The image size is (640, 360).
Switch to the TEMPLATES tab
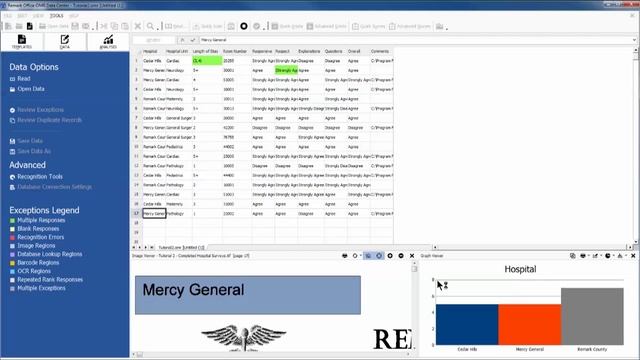pos(22,42)
